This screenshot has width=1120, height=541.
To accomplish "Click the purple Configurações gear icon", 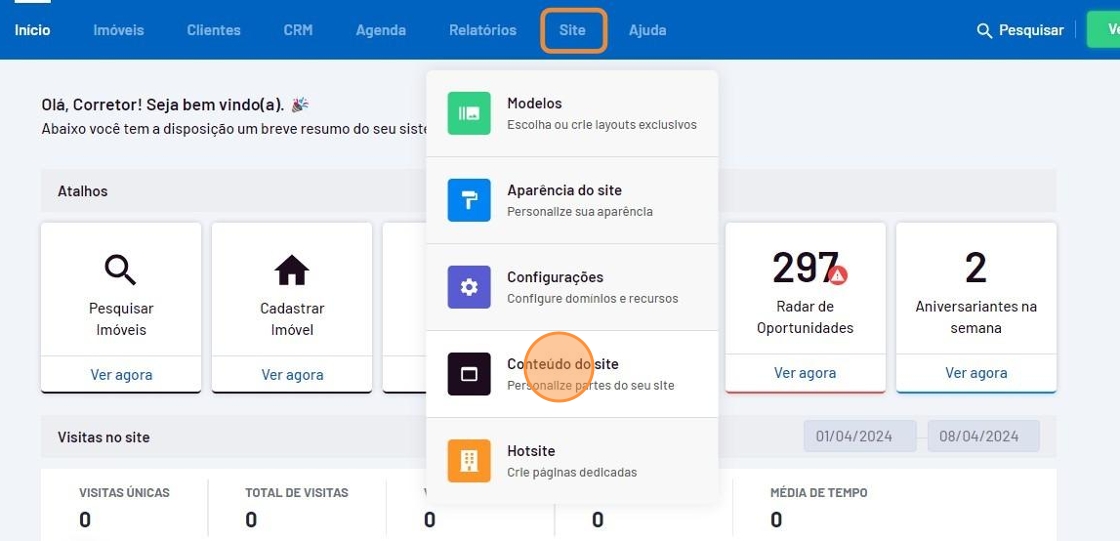I will [x=468, y=287].
